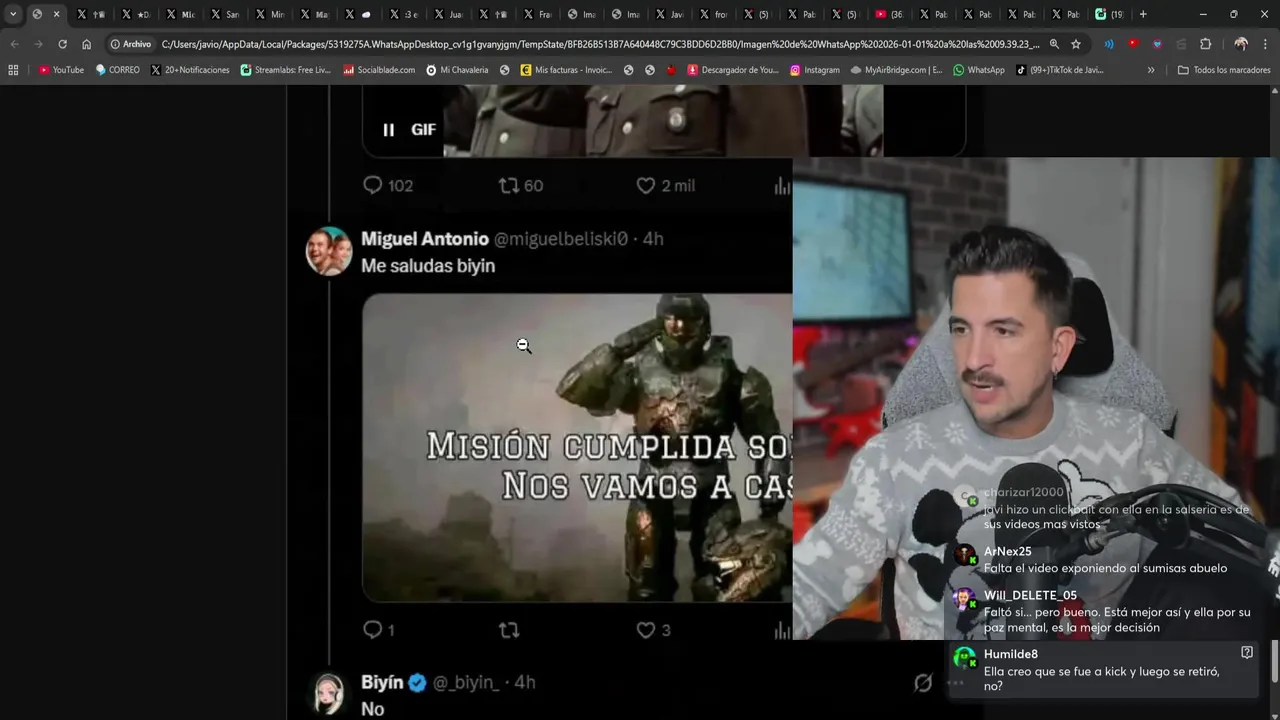Open the Mis facturas - Invoic... bookmark
Viewport: 1280px width, 720px height.
click(x=566, y=70)
